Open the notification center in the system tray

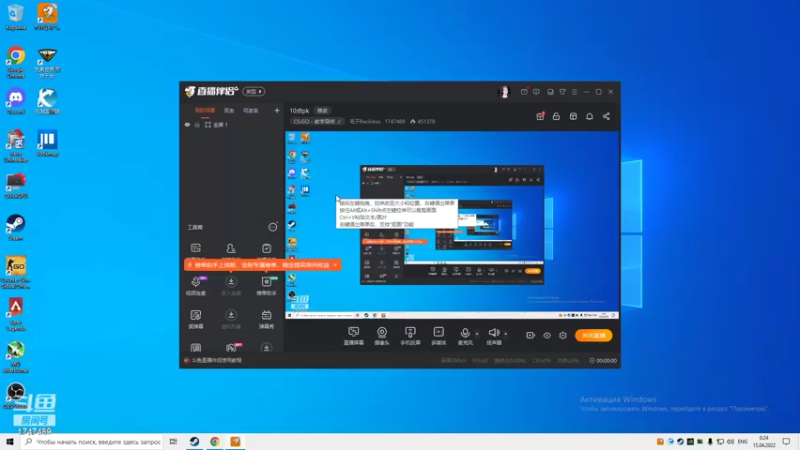coord(786,441)
